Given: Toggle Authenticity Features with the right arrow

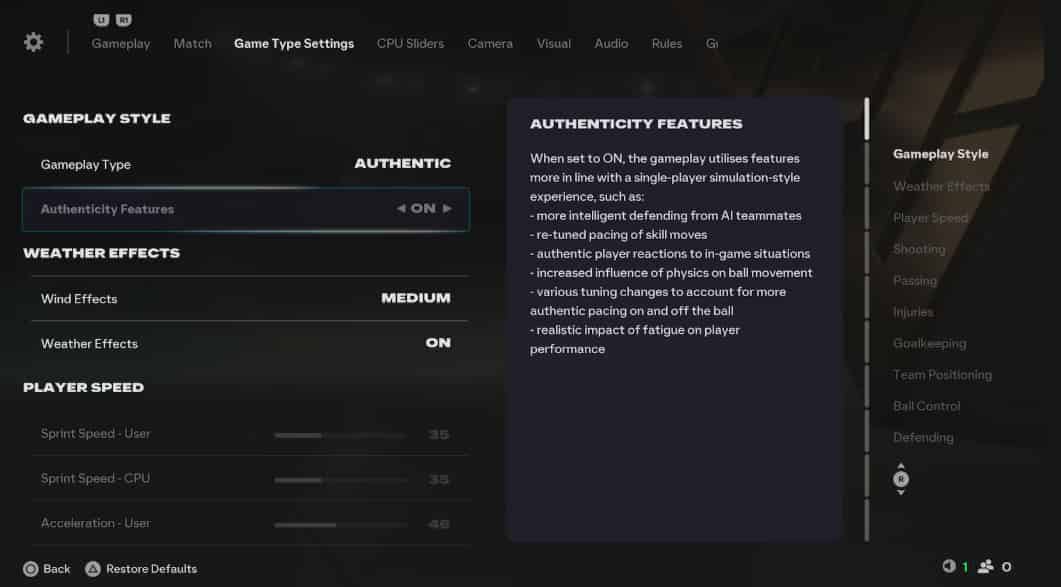Looking at the screenshot, I should pos(447,209).
